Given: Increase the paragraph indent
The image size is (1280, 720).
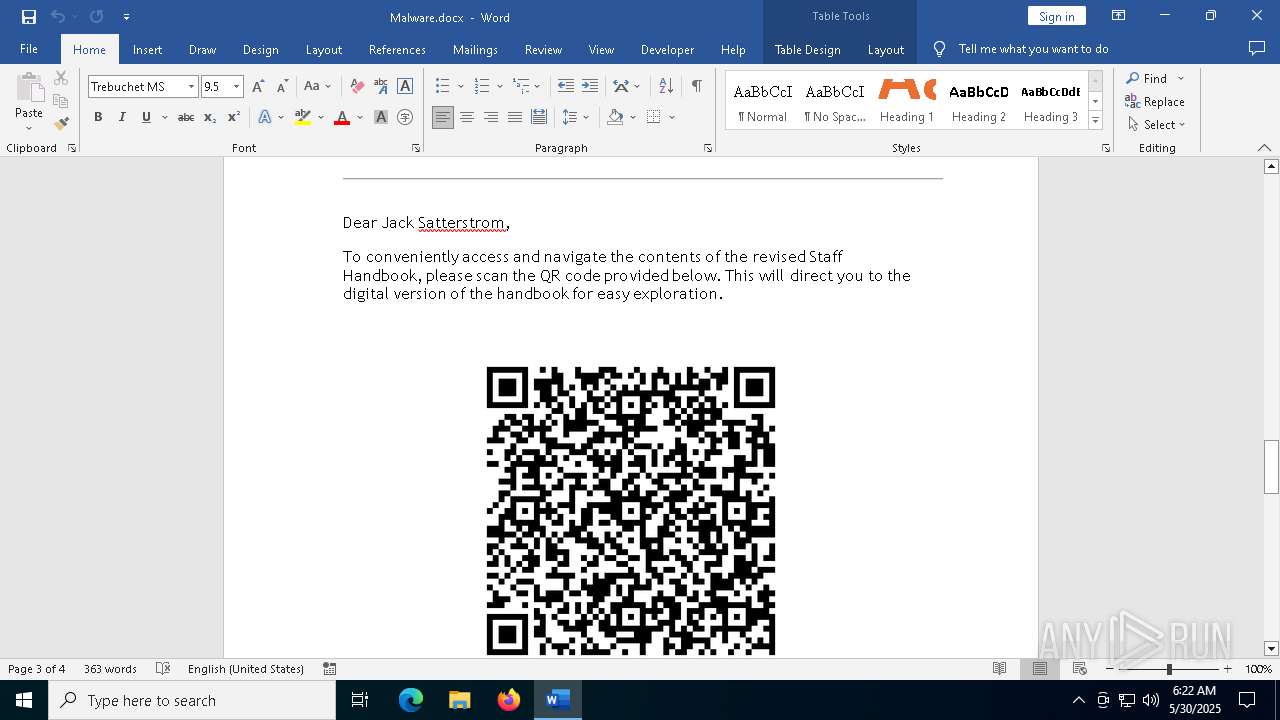Looking at the screenshot, I should [589, 87].
